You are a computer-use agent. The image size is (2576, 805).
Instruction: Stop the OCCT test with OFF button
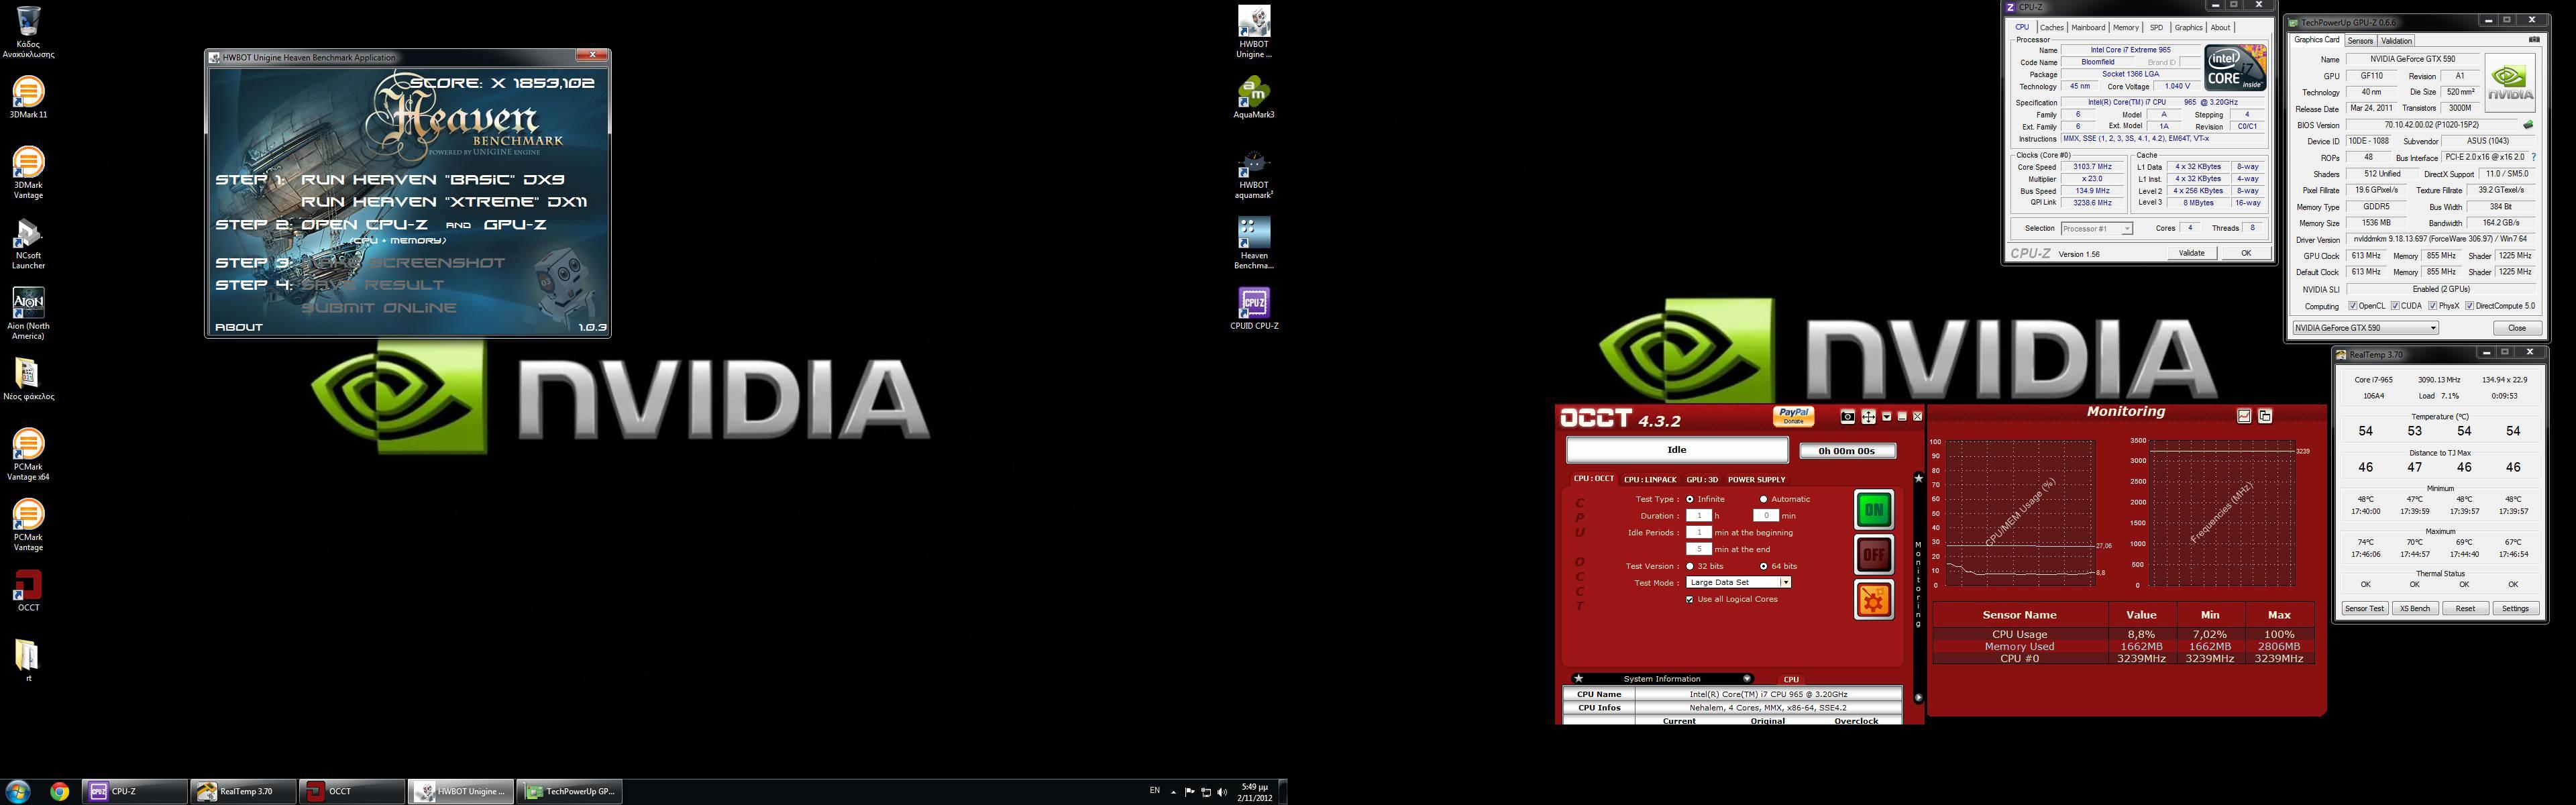tap(1873, 554)
